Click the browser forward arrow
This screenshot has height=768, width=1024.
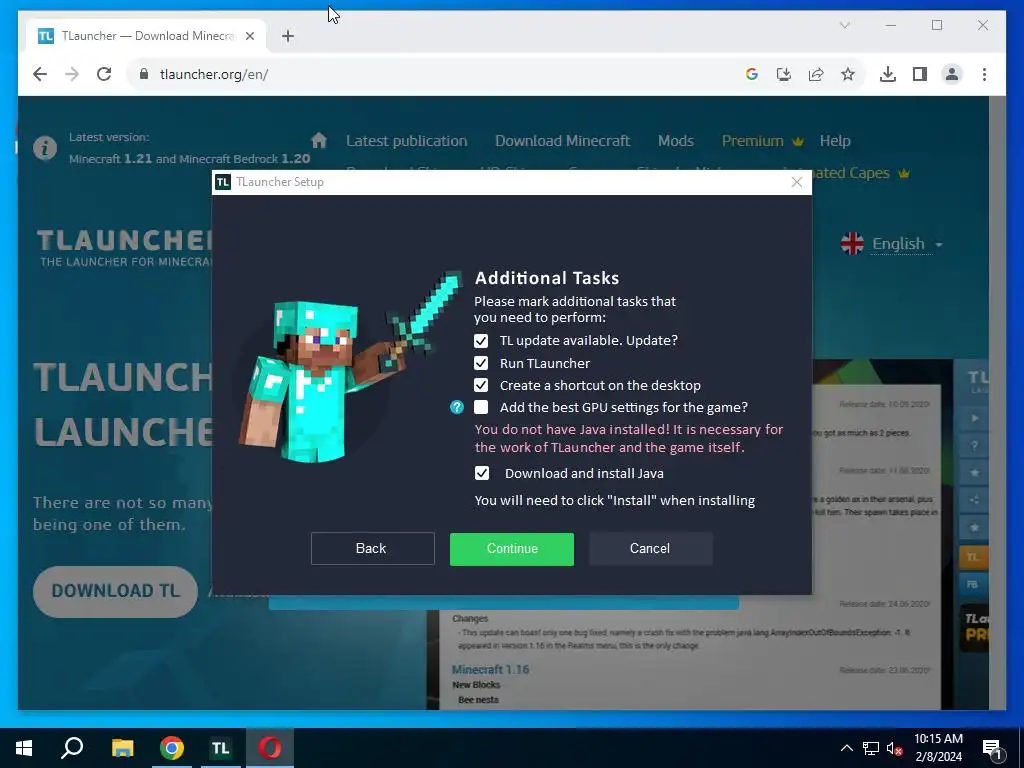(72, 74)
